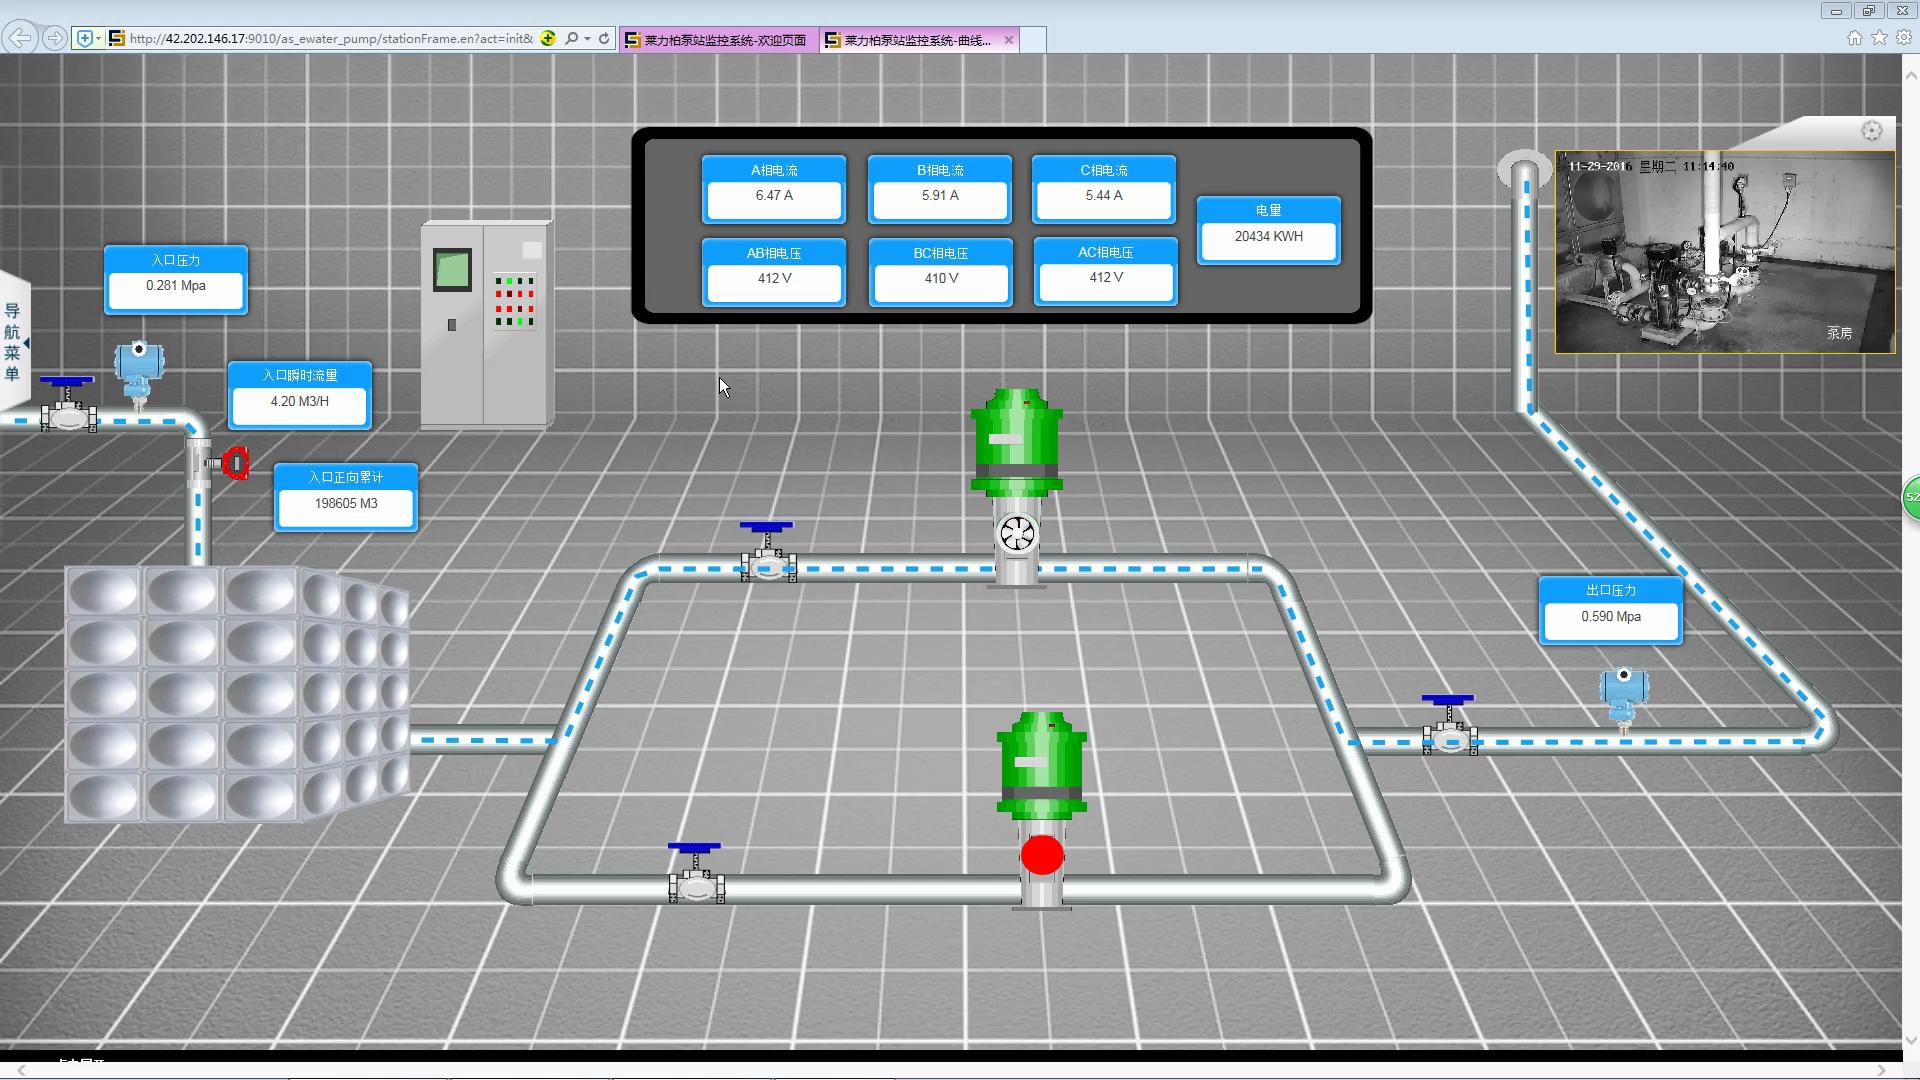Select the 曲线 browser tab
This screenshot has height=1080, width=1920.
coord(908,40)
